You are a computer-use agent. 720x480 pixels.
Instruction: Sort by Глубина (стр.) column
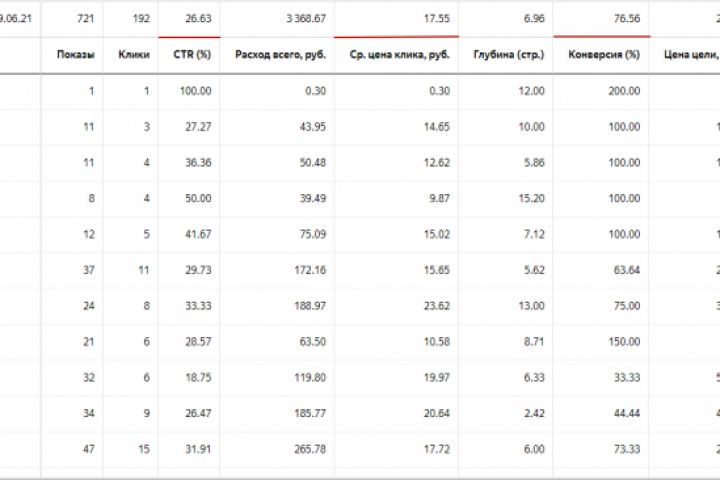click(503, 55)
